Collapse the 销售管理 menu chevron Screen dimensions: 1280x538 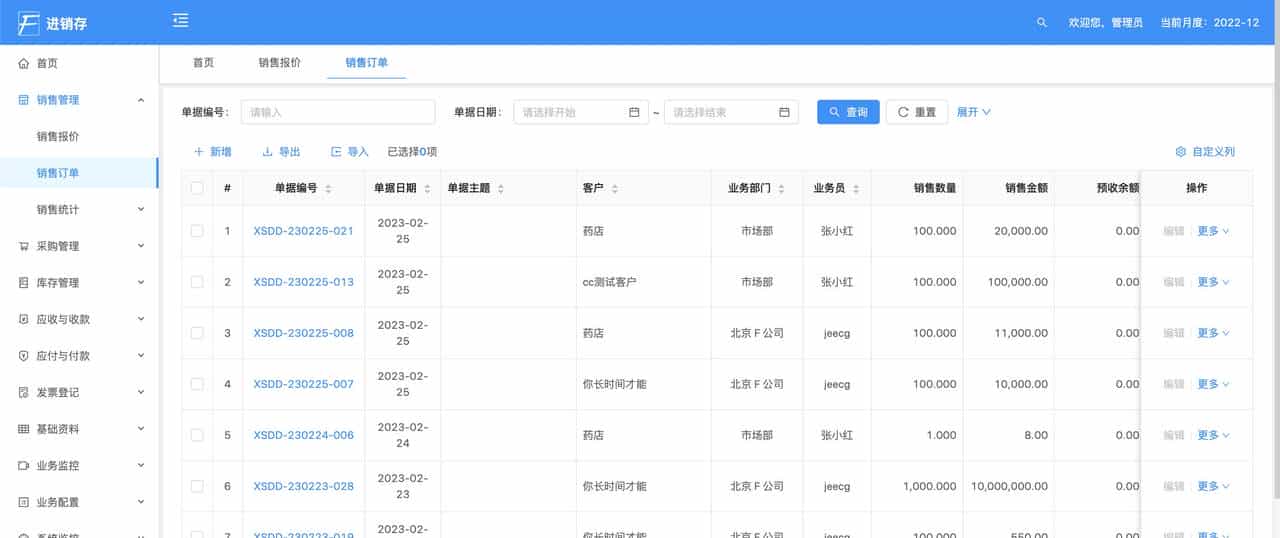click(141, 100)
